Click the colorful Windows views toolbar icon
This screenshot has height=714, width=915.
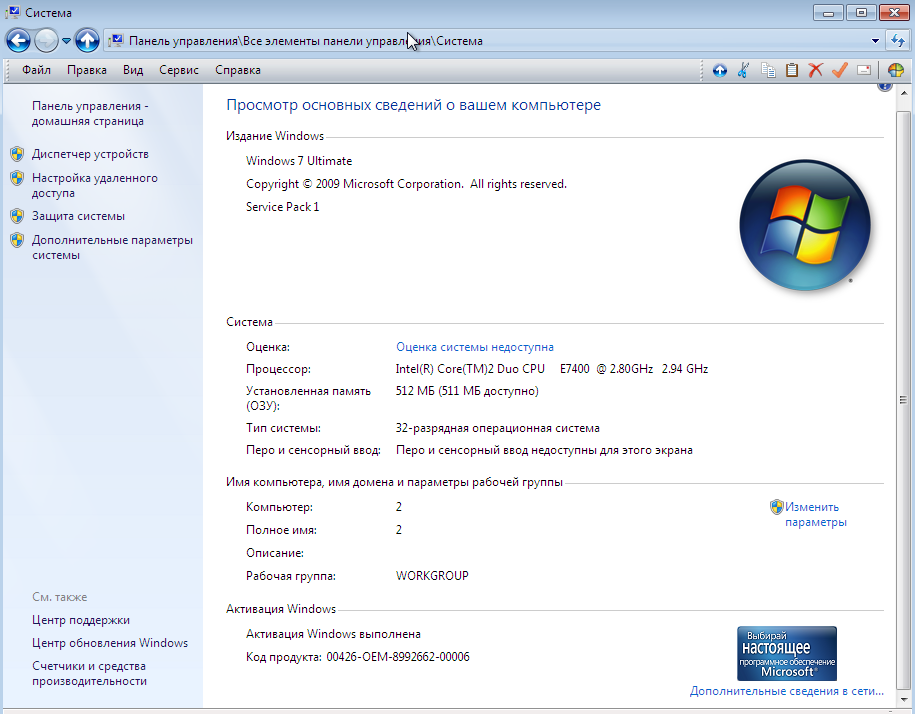click(896, 71)
